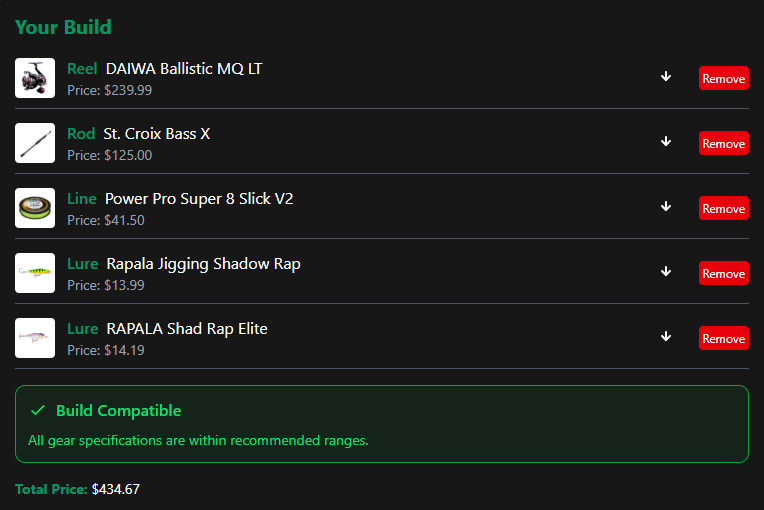The width and height of the screenshot is (764, 510).
Task: Click the DAIWA Ballistic MQ LT name
Action: click(184, 69)
